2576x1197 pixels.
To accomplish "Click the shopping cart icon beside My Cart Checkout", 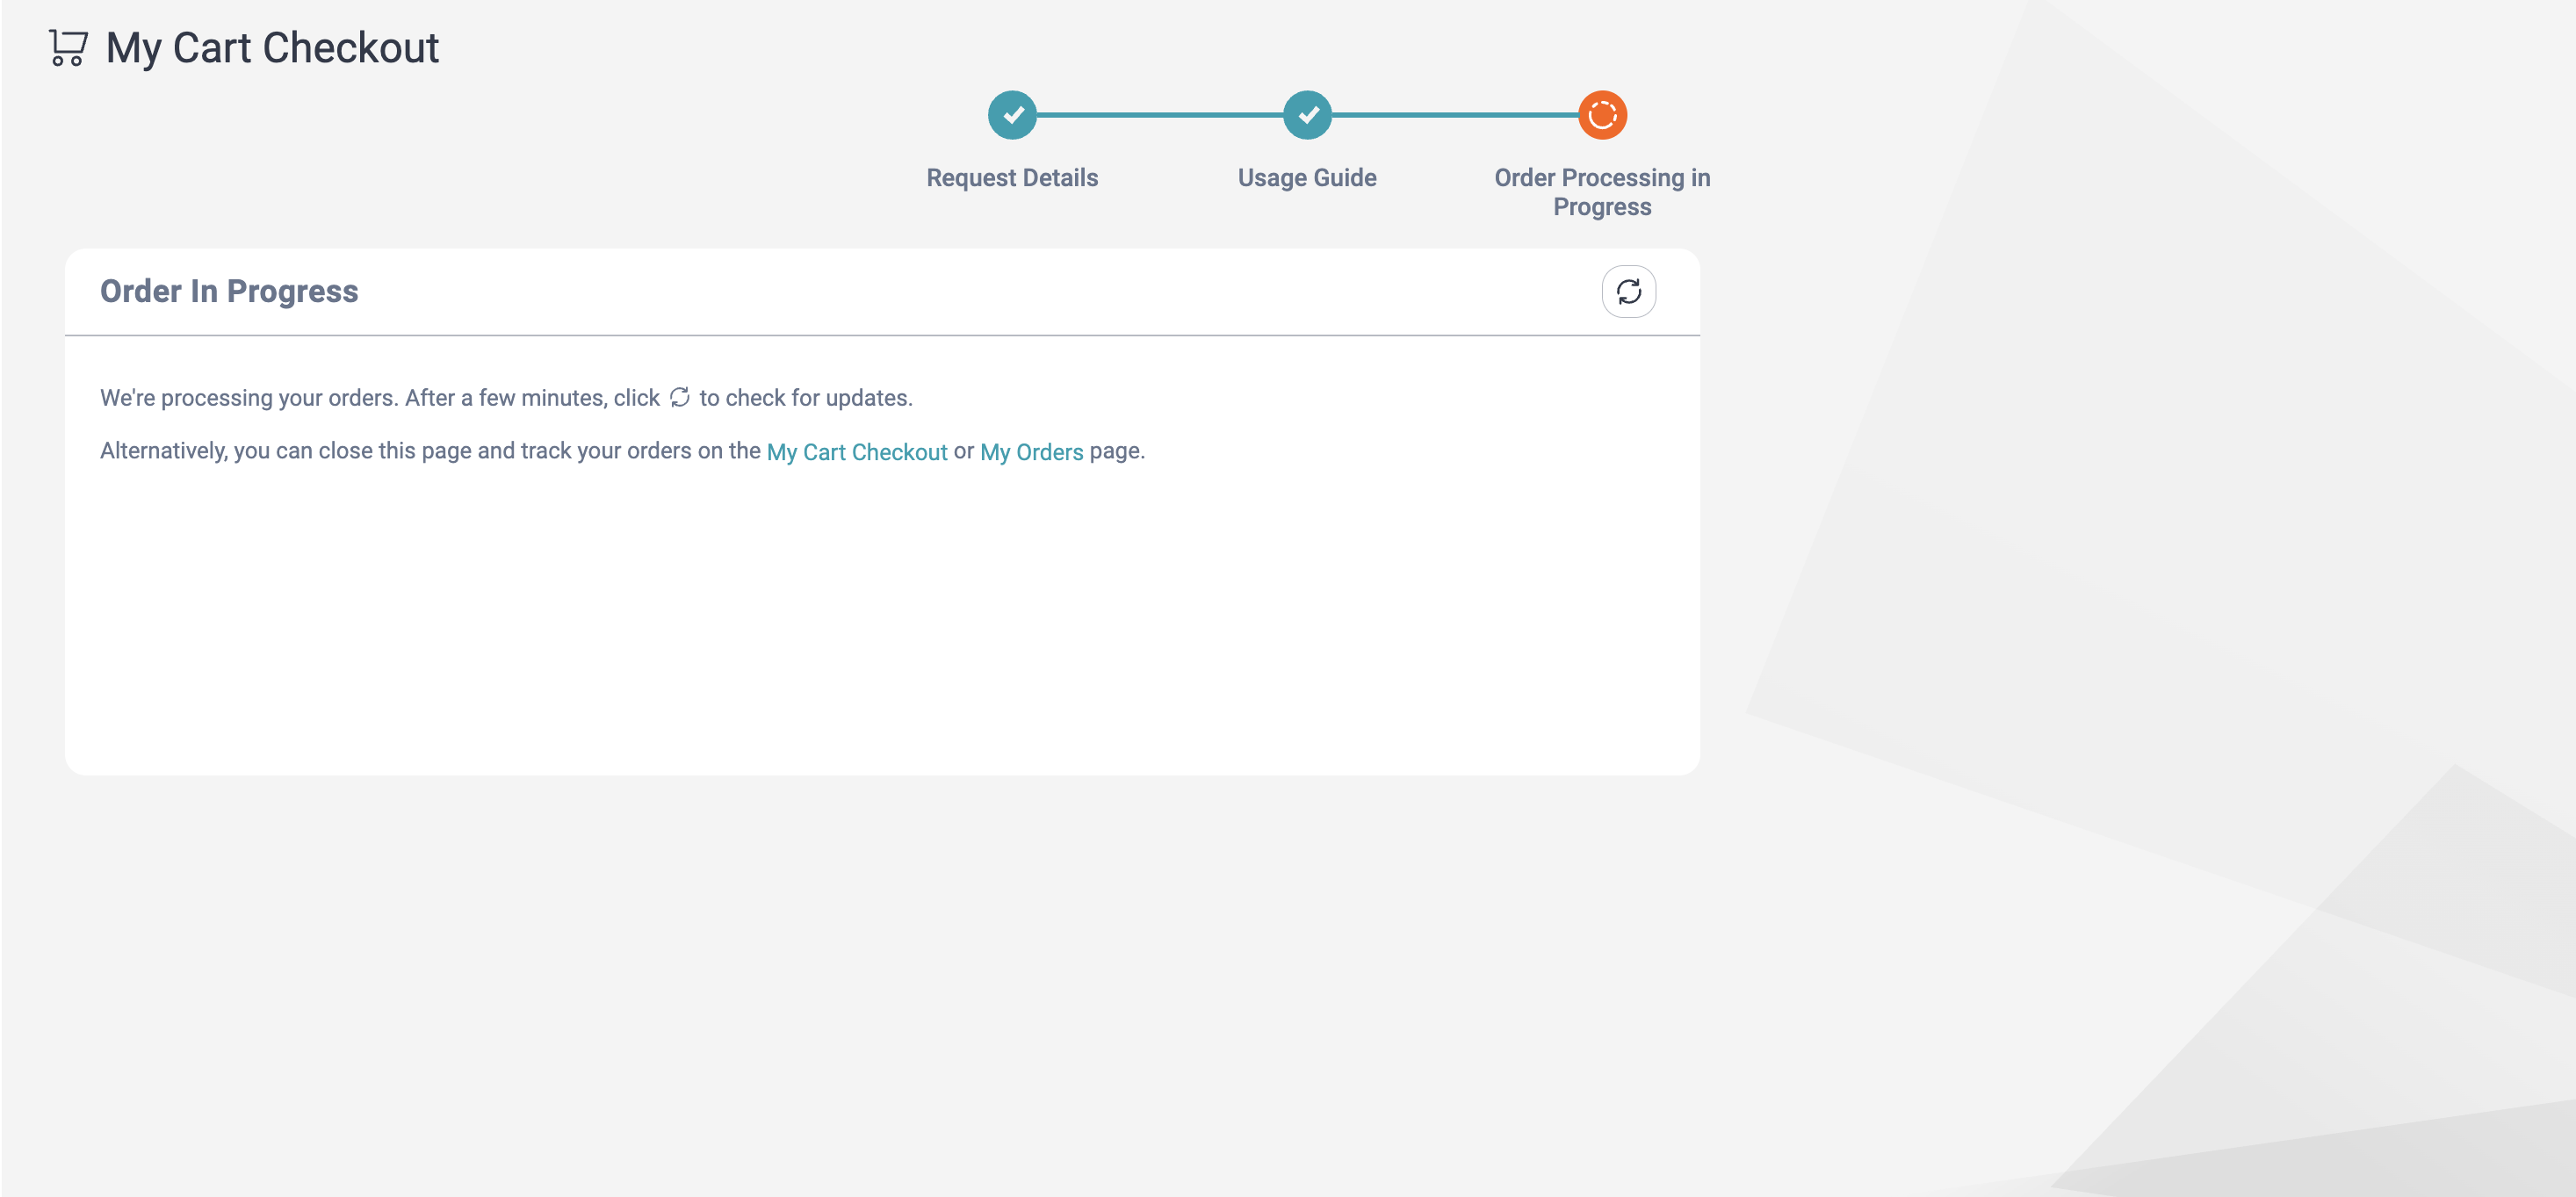I will coord(68,48).
